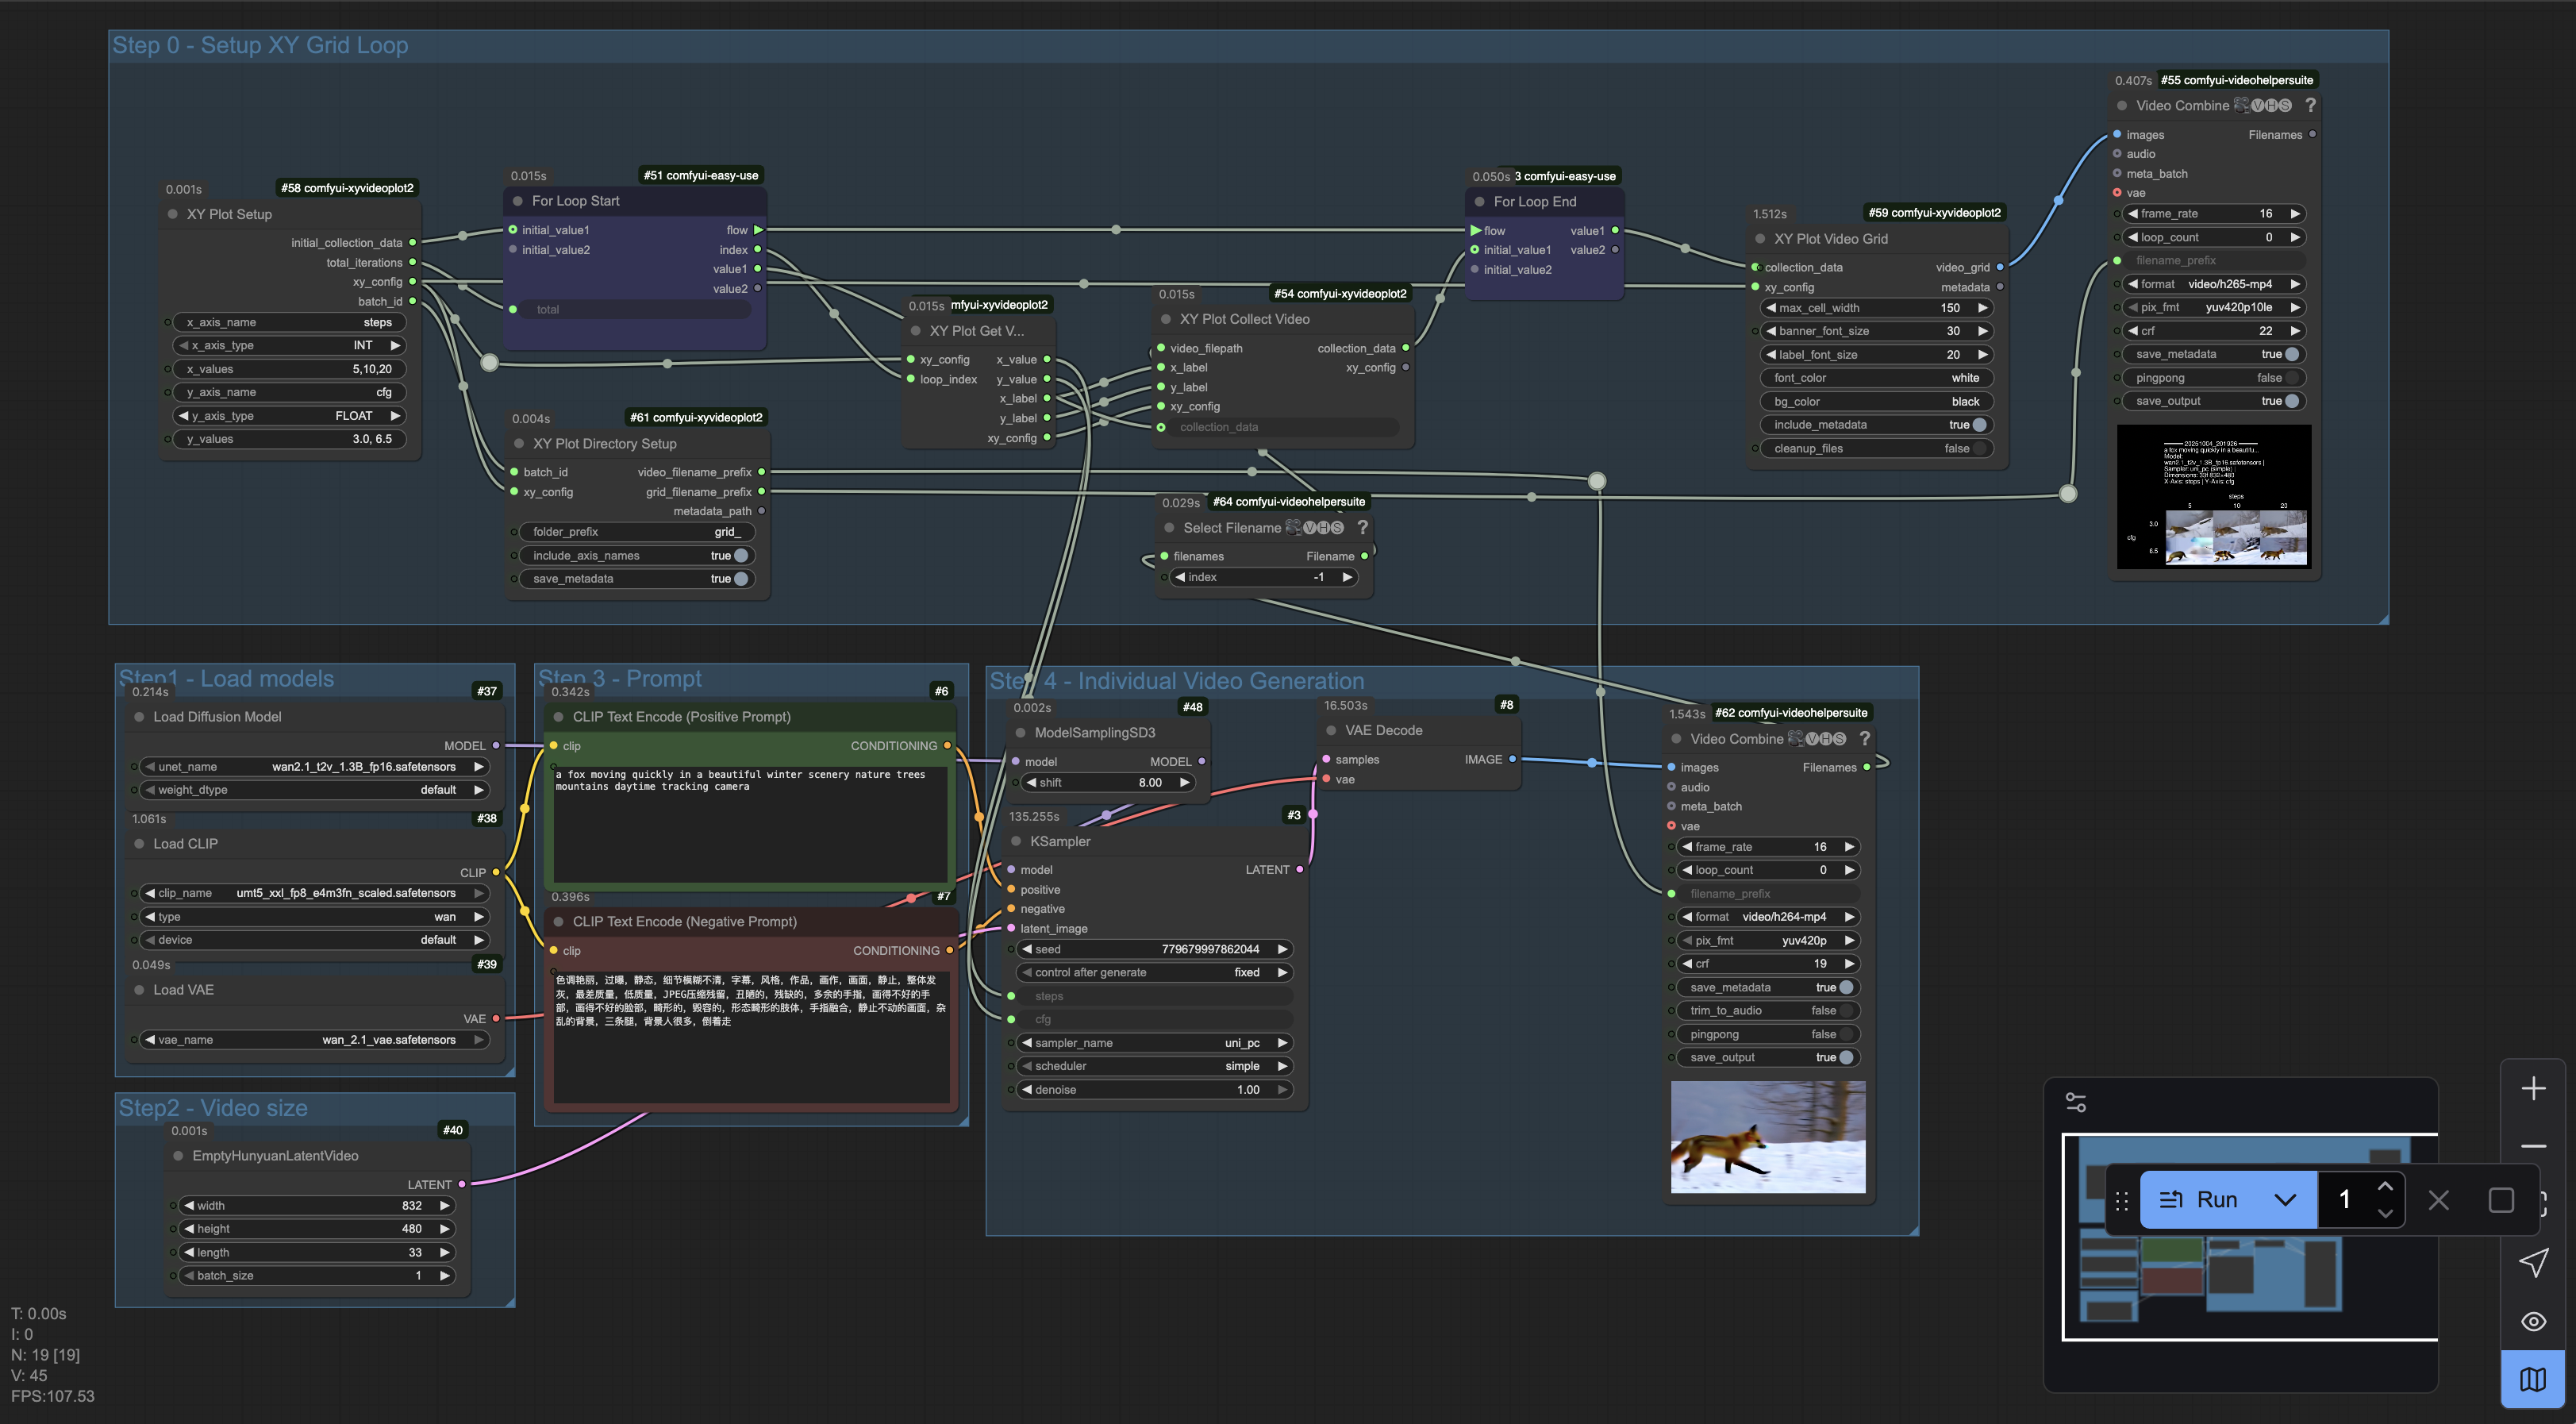Viewport: 2576px width, 1424px height.
Task: Open format video/h265-mp4 dropdown
Action: coord(2214,284)
